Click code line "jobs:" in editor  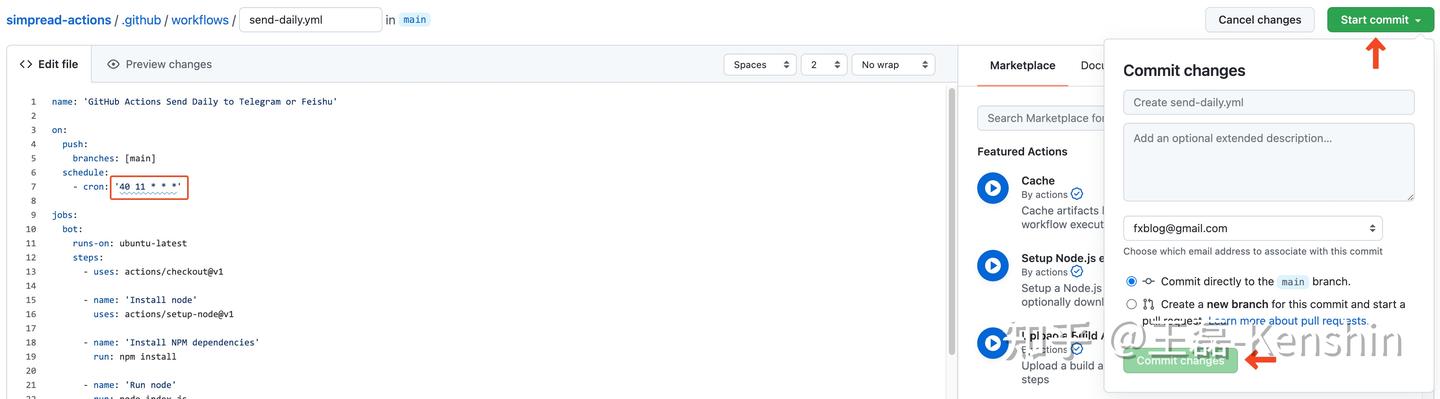64,215
